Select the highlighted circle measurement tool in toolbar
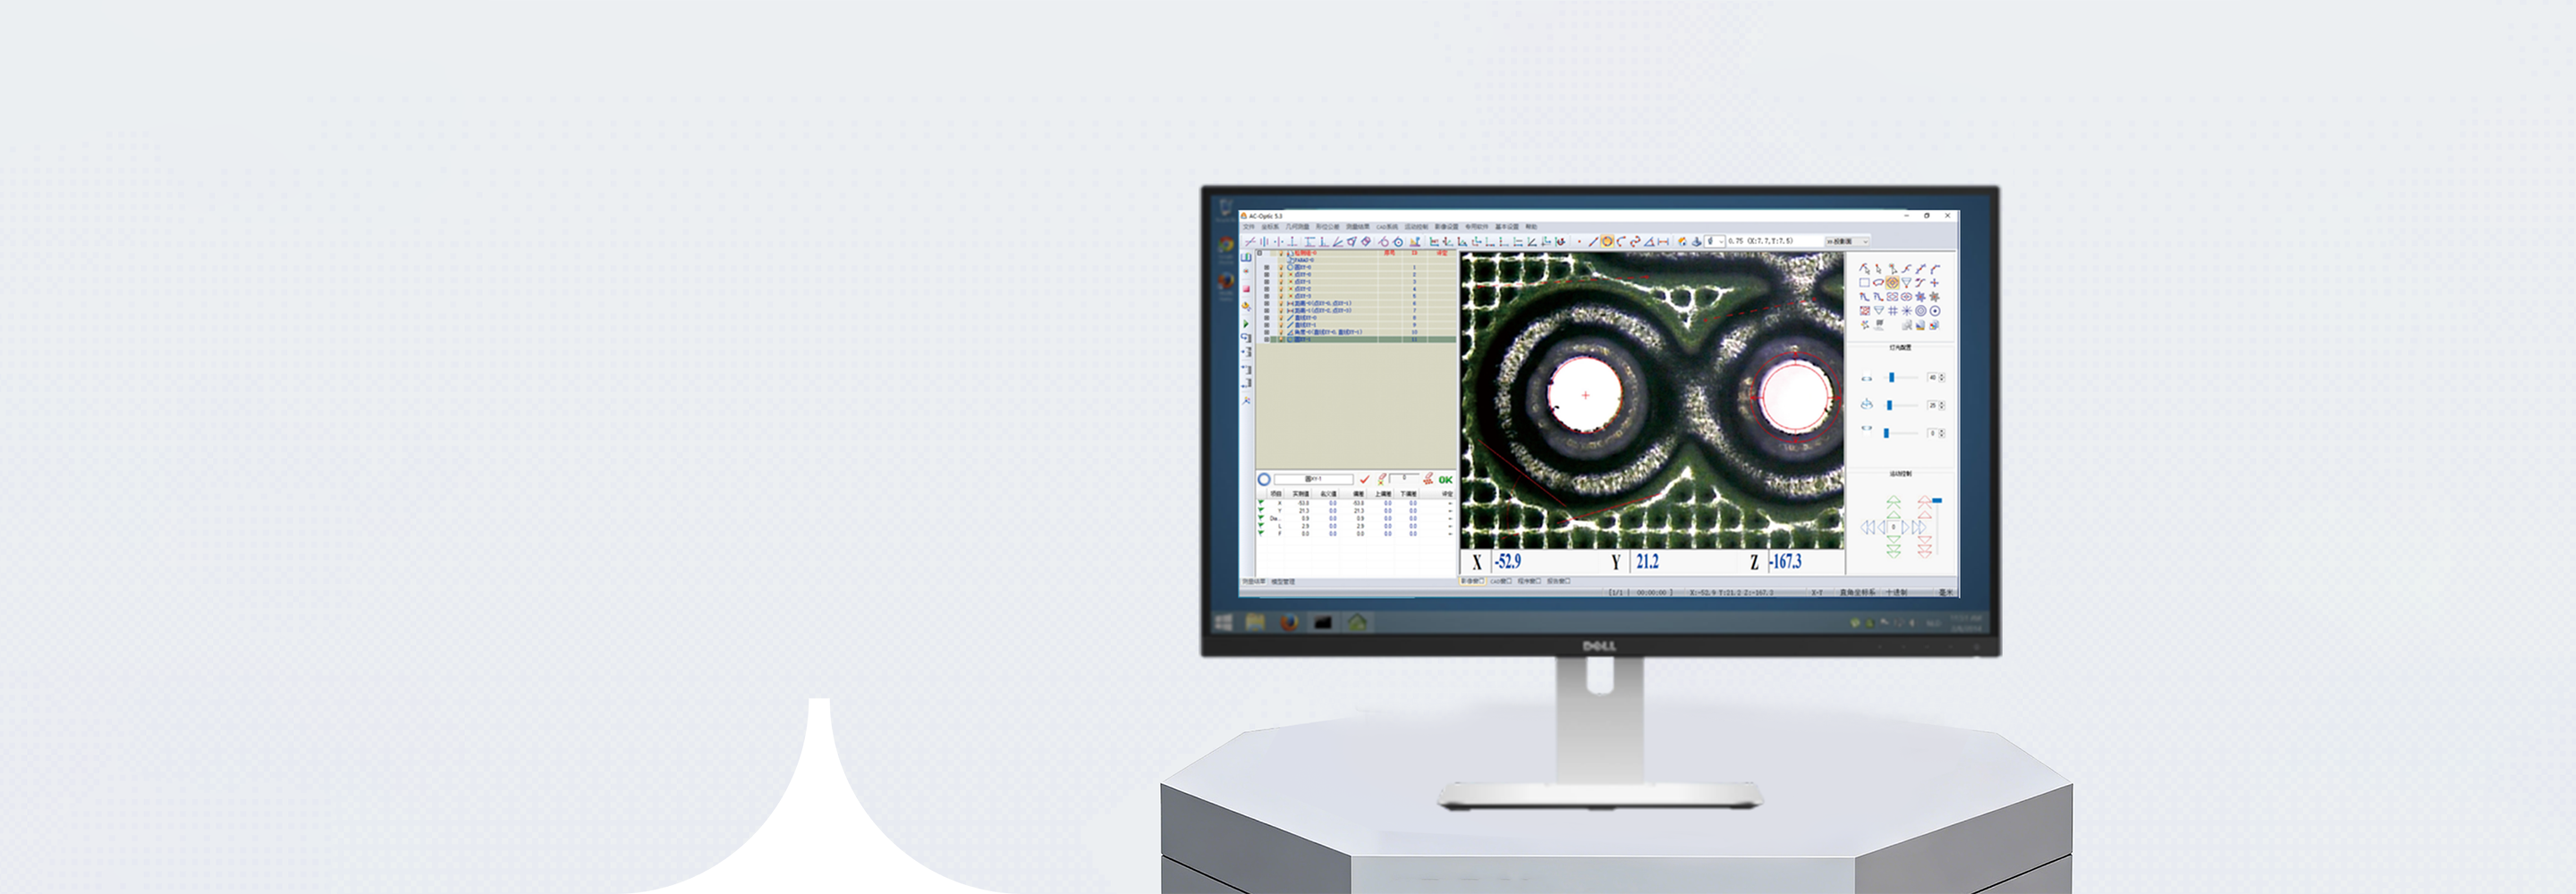Viewport: 2576px width, 894px height. [x=1607, y=241]
